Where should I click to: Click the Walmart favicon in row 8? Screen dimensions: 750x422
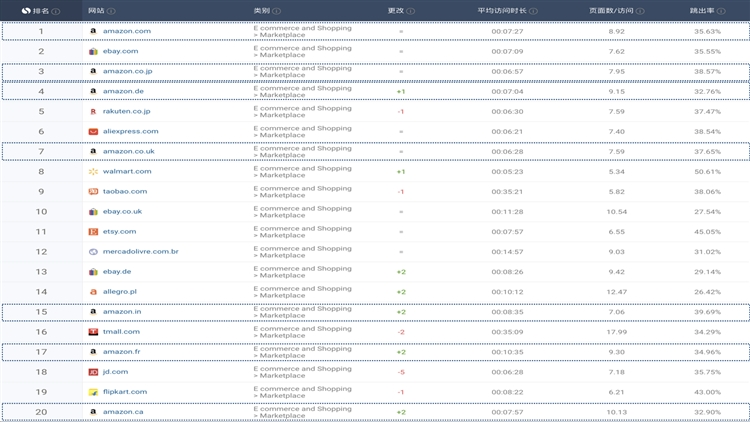click(93, 171)
